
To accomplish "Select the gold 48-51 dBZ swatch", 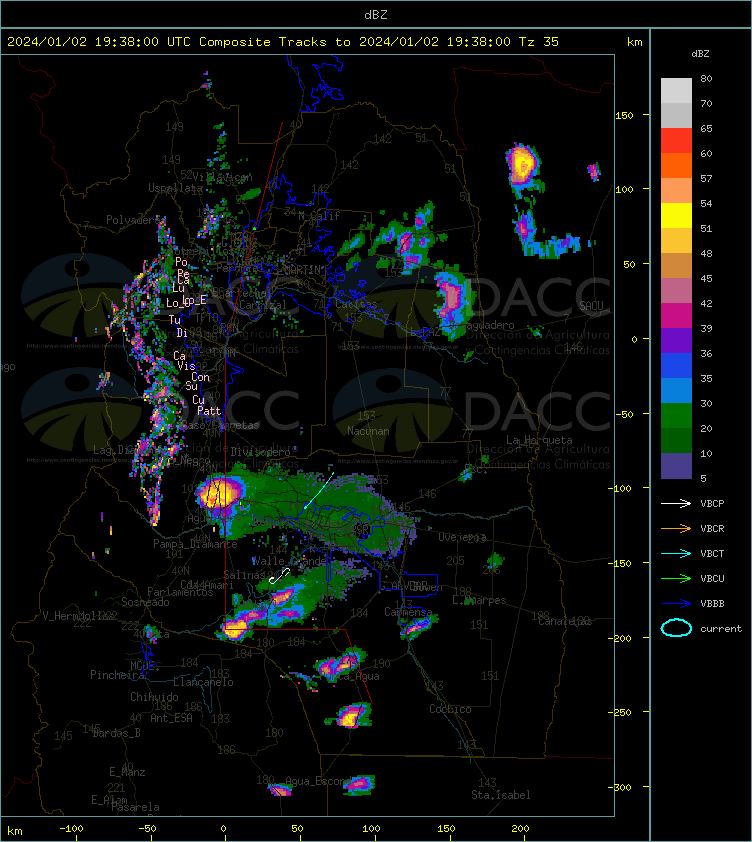I will pos(676,241).
